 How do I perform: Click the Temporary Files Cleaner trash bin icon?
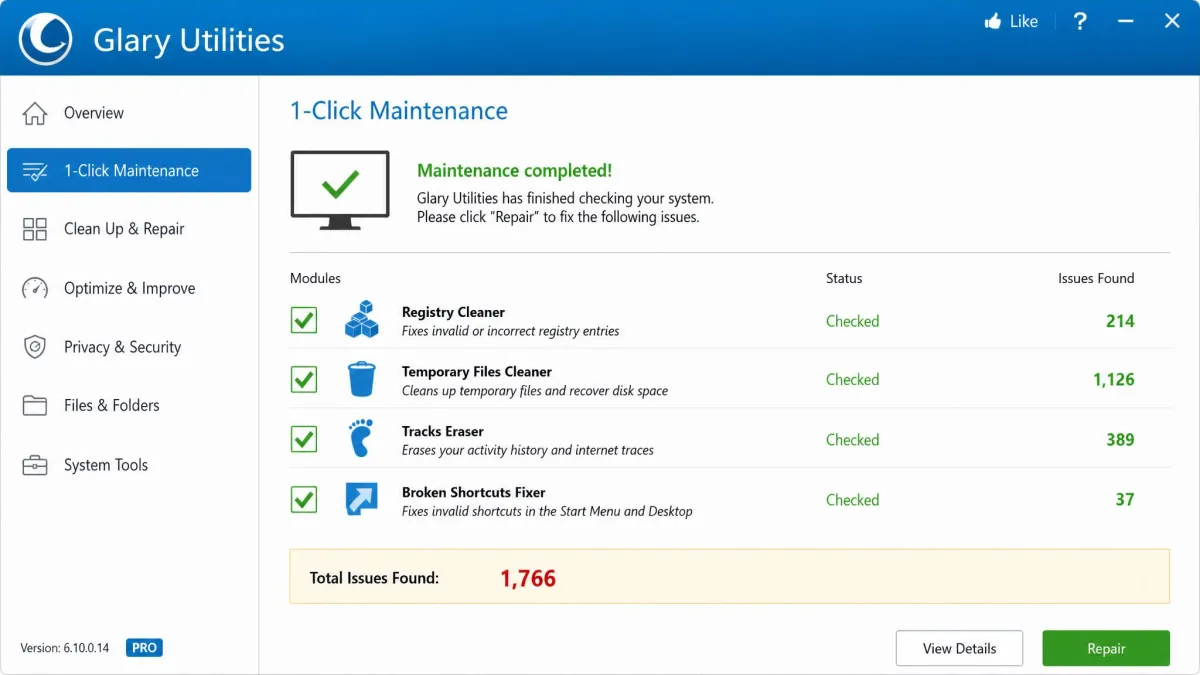coord(362,380)
